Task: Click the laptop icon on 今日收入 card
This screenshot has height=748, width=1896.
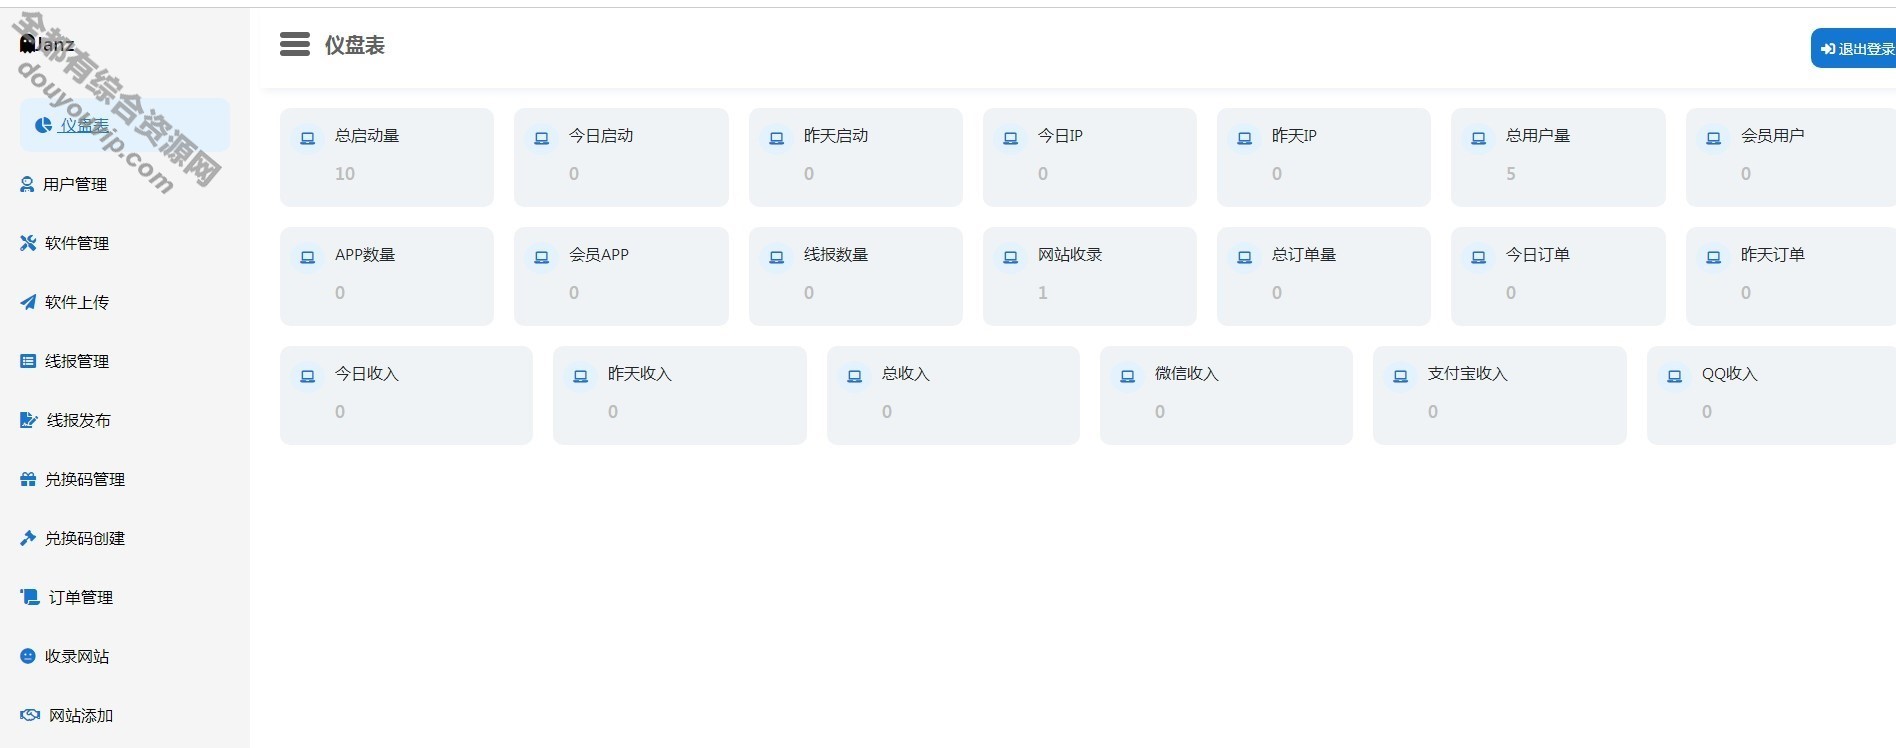Action: (308, 376)
